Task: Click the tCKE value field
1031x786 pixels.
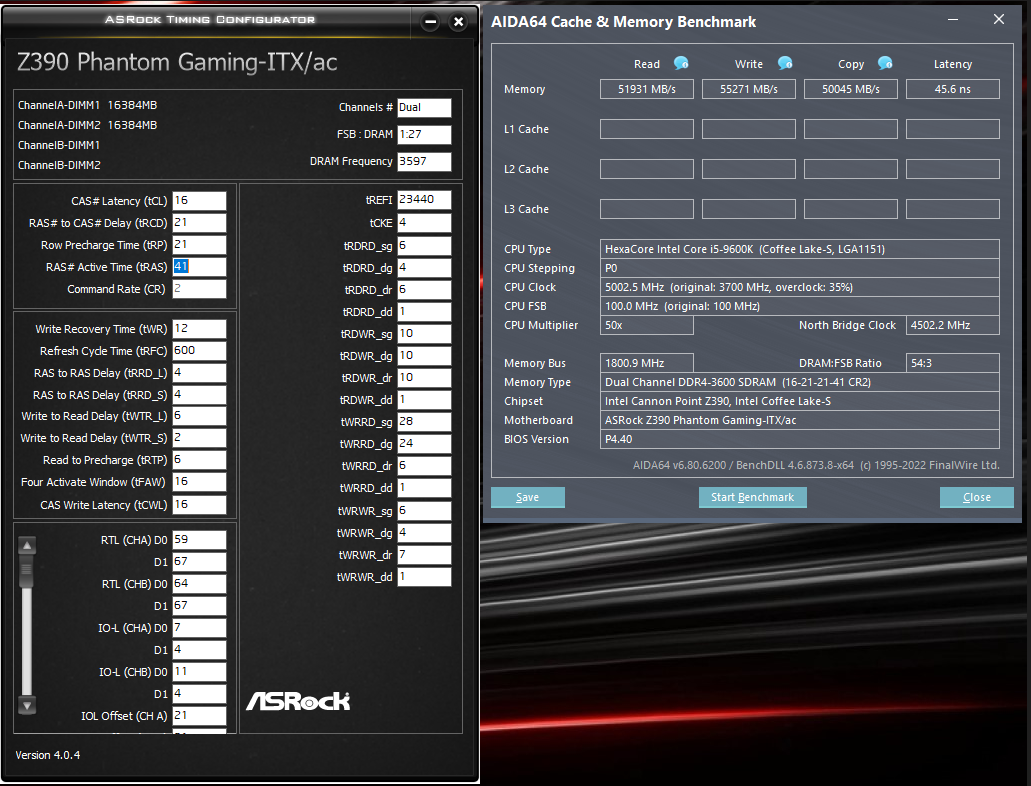Action: (x=424, y=223)
